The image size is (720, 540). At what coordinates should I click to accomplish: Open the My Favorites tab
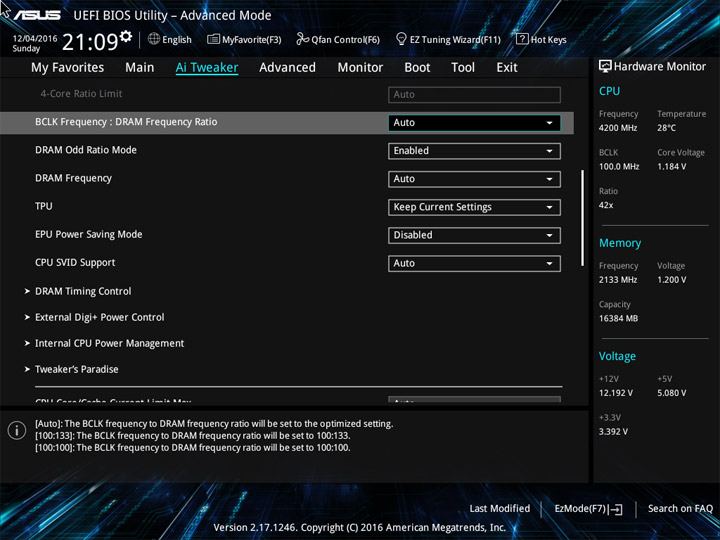68,68
